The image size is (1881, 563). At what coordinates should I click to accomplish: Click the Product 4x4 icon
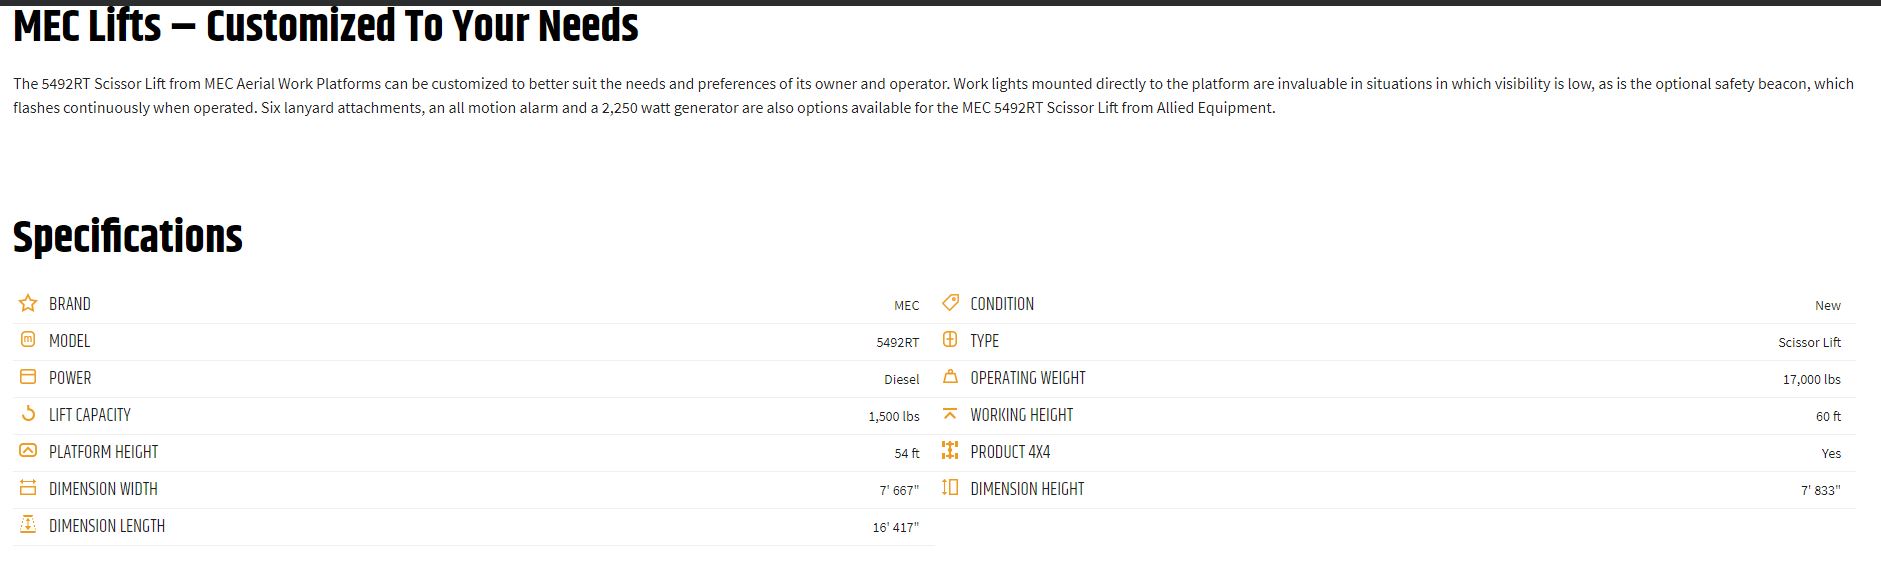point(950,451)
